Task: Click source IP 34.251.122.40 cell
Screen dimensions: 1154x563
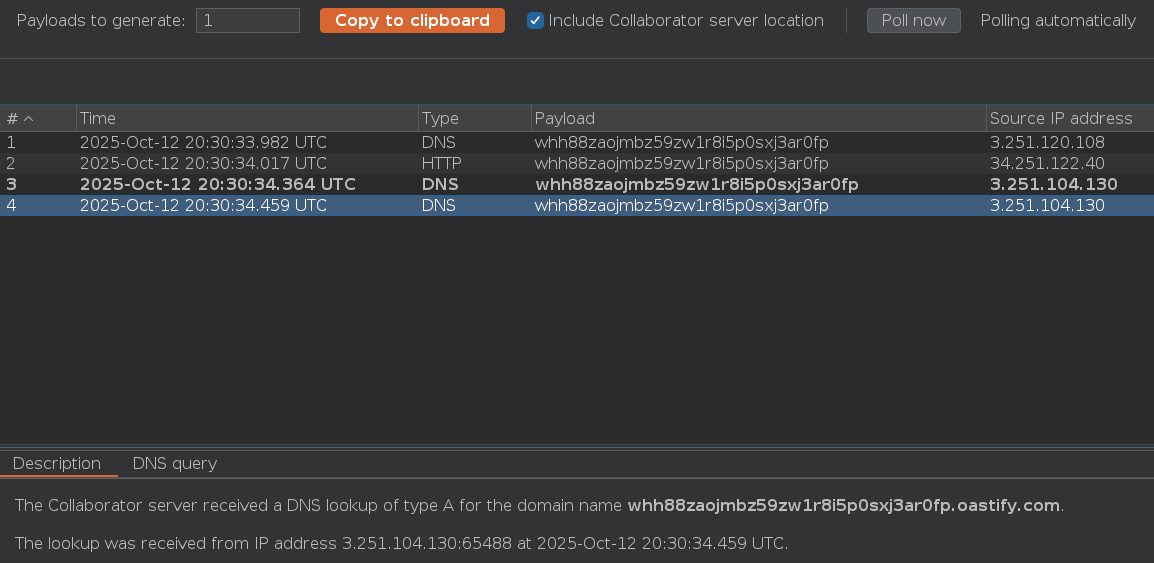Action: coord(1046,164)
